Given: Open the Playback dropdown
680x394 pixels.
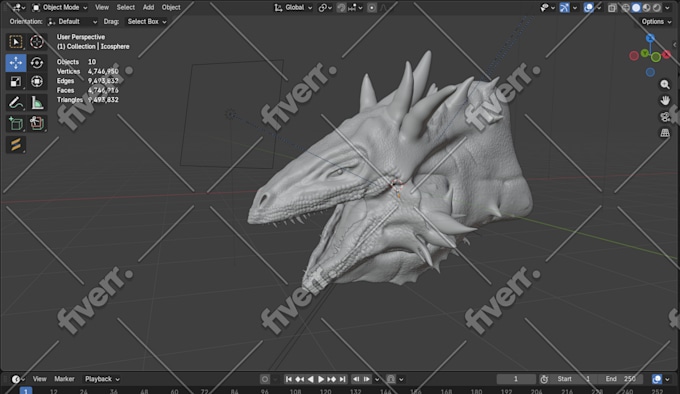Looking at the screenshot, I should pos(102,379).
